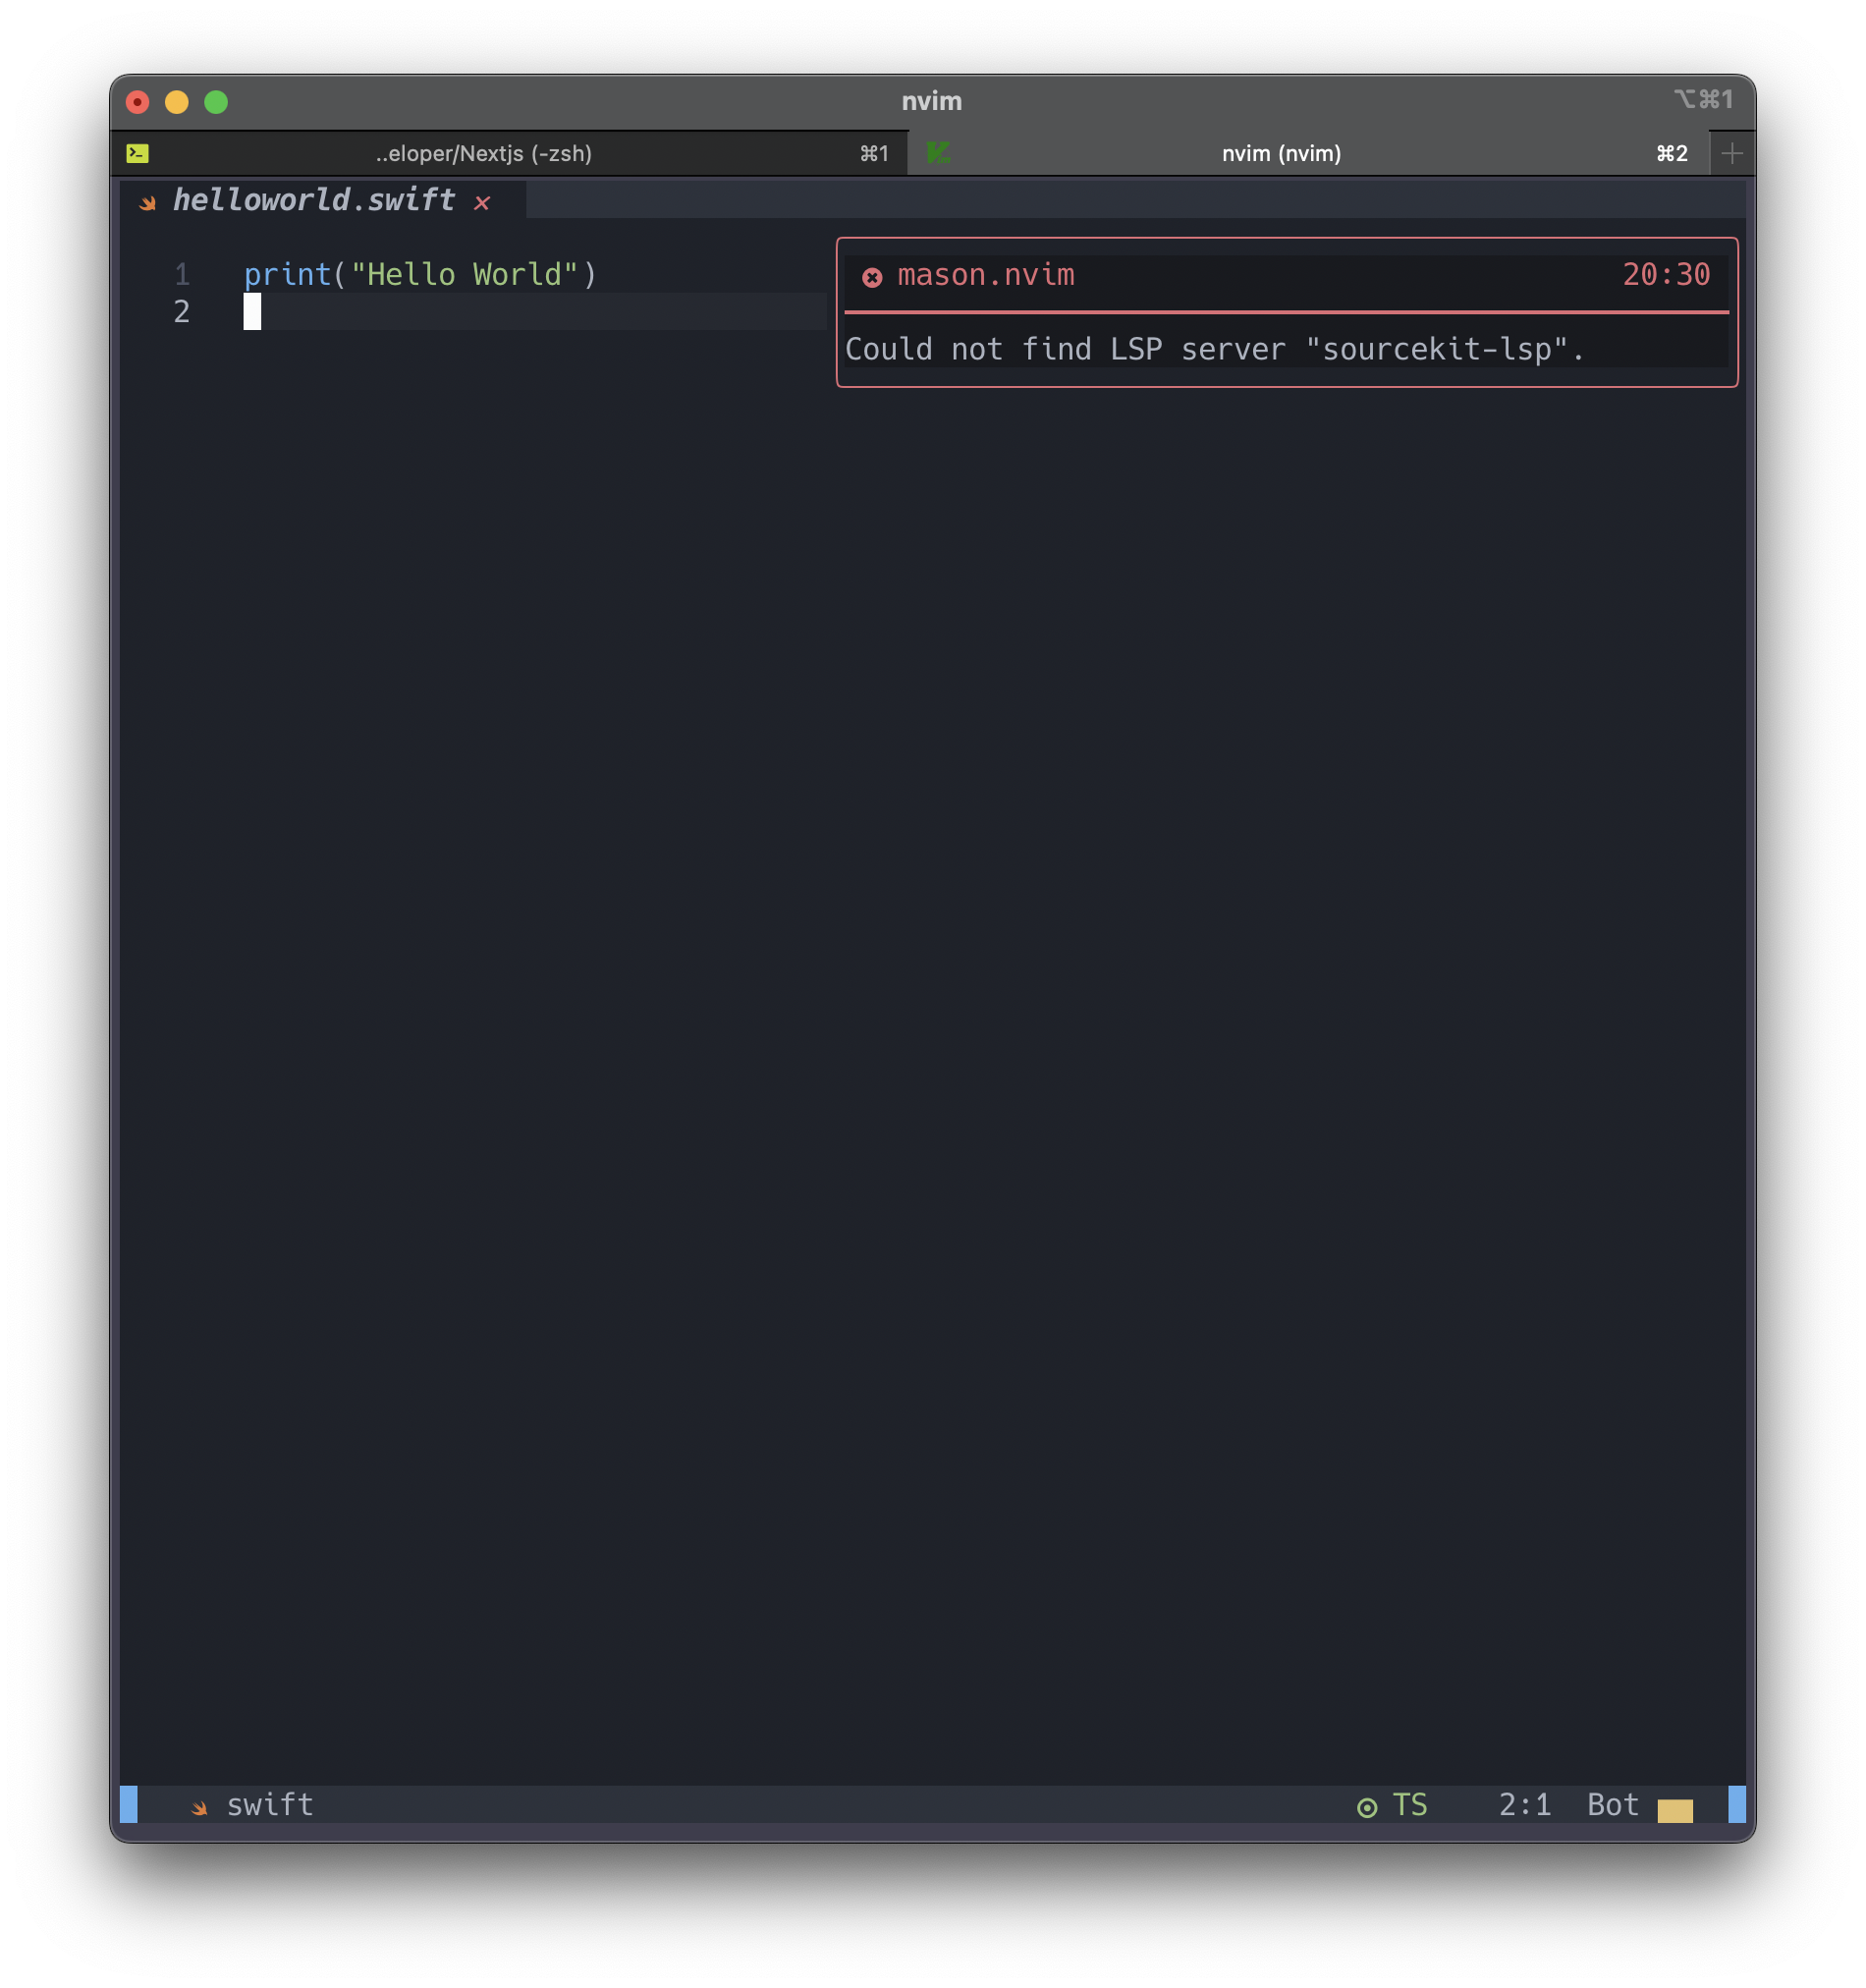
Task: Close the helloworld.swift buffer tab
Action: click(x=482, y=203)
